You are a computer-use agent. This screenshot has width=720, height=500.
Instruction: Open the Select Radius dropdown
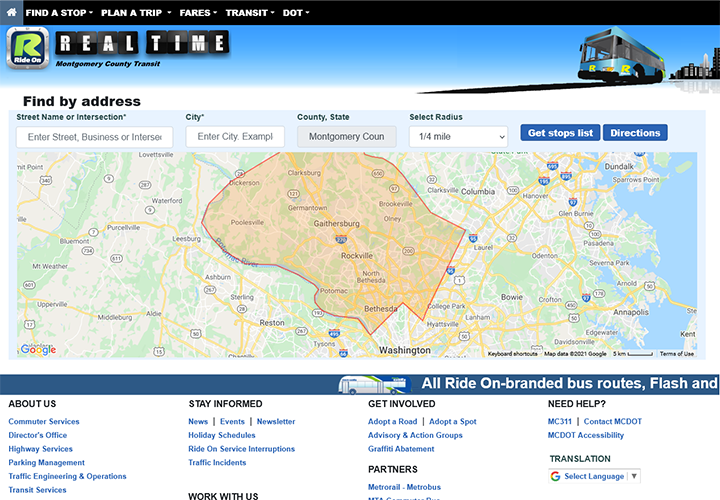click(x=458, y=135)
